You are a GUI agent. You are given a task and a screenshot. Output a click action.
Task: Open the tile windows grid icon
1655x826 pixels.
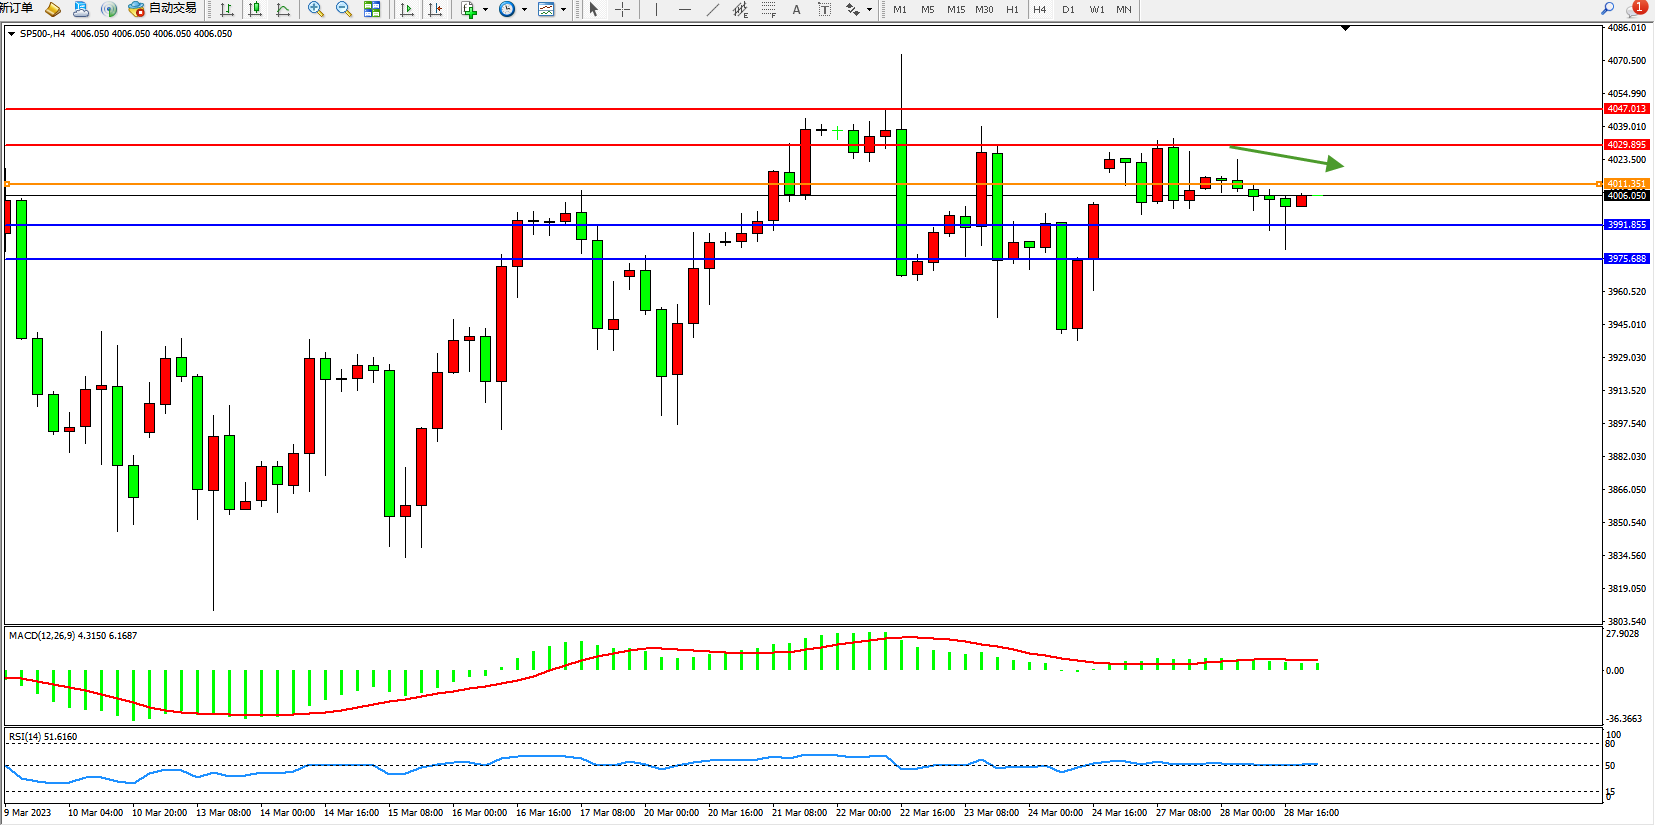click(x=372, y=9)
